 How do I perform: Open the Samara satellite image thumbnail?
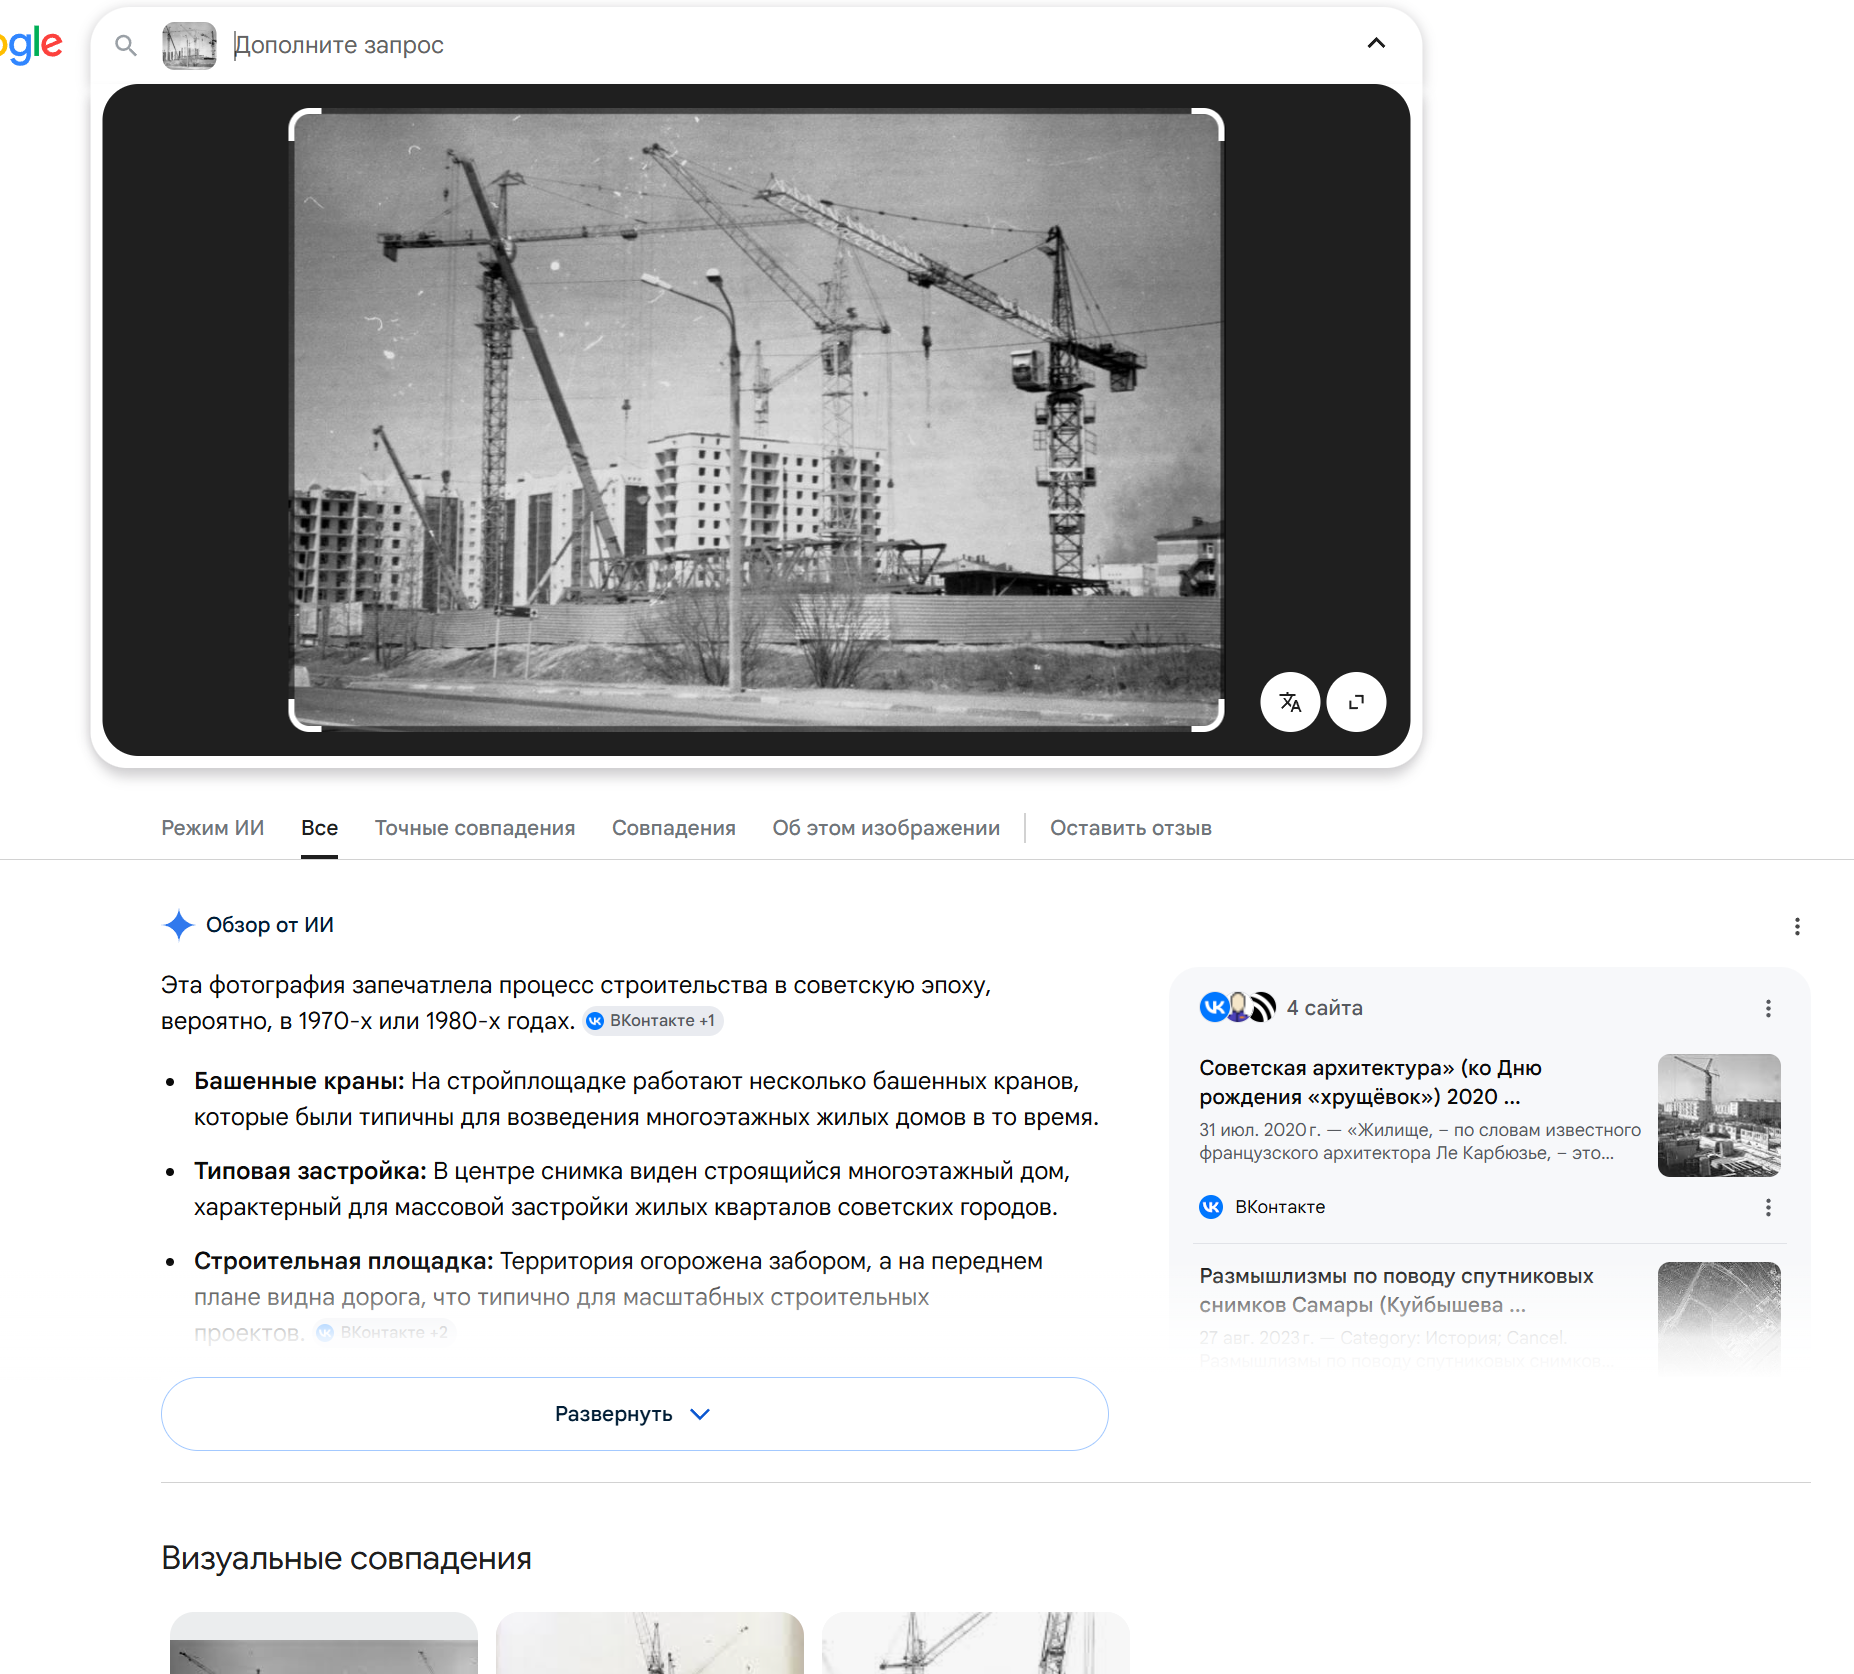(x=1719, y=1318)
